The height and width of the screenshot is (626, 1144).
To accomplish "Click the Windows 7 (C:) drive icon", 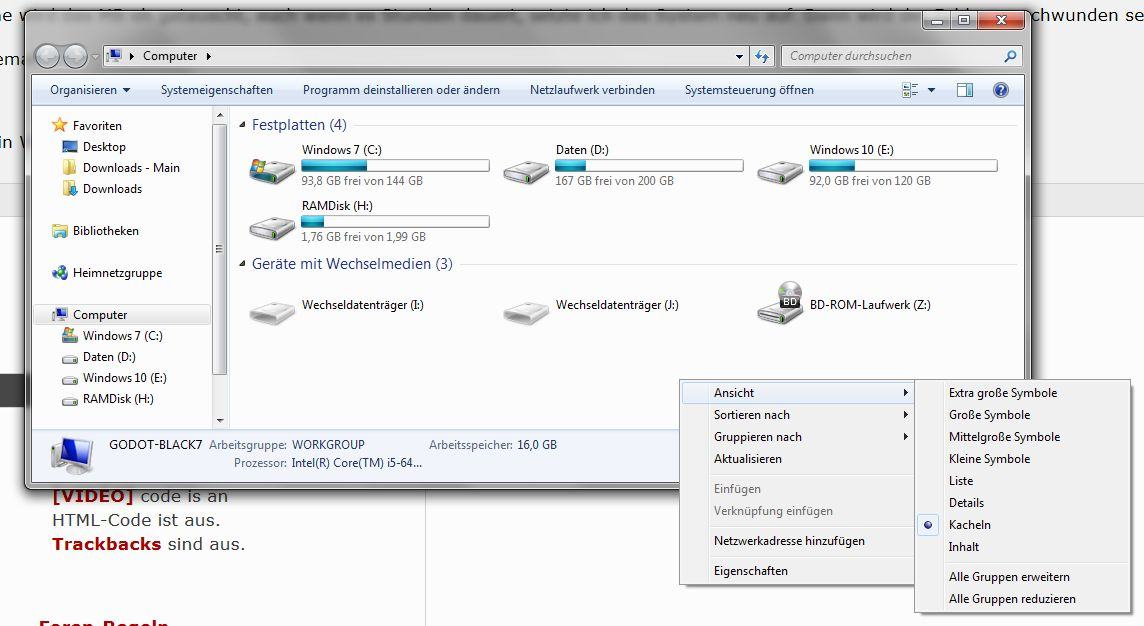I will point(271,171).
